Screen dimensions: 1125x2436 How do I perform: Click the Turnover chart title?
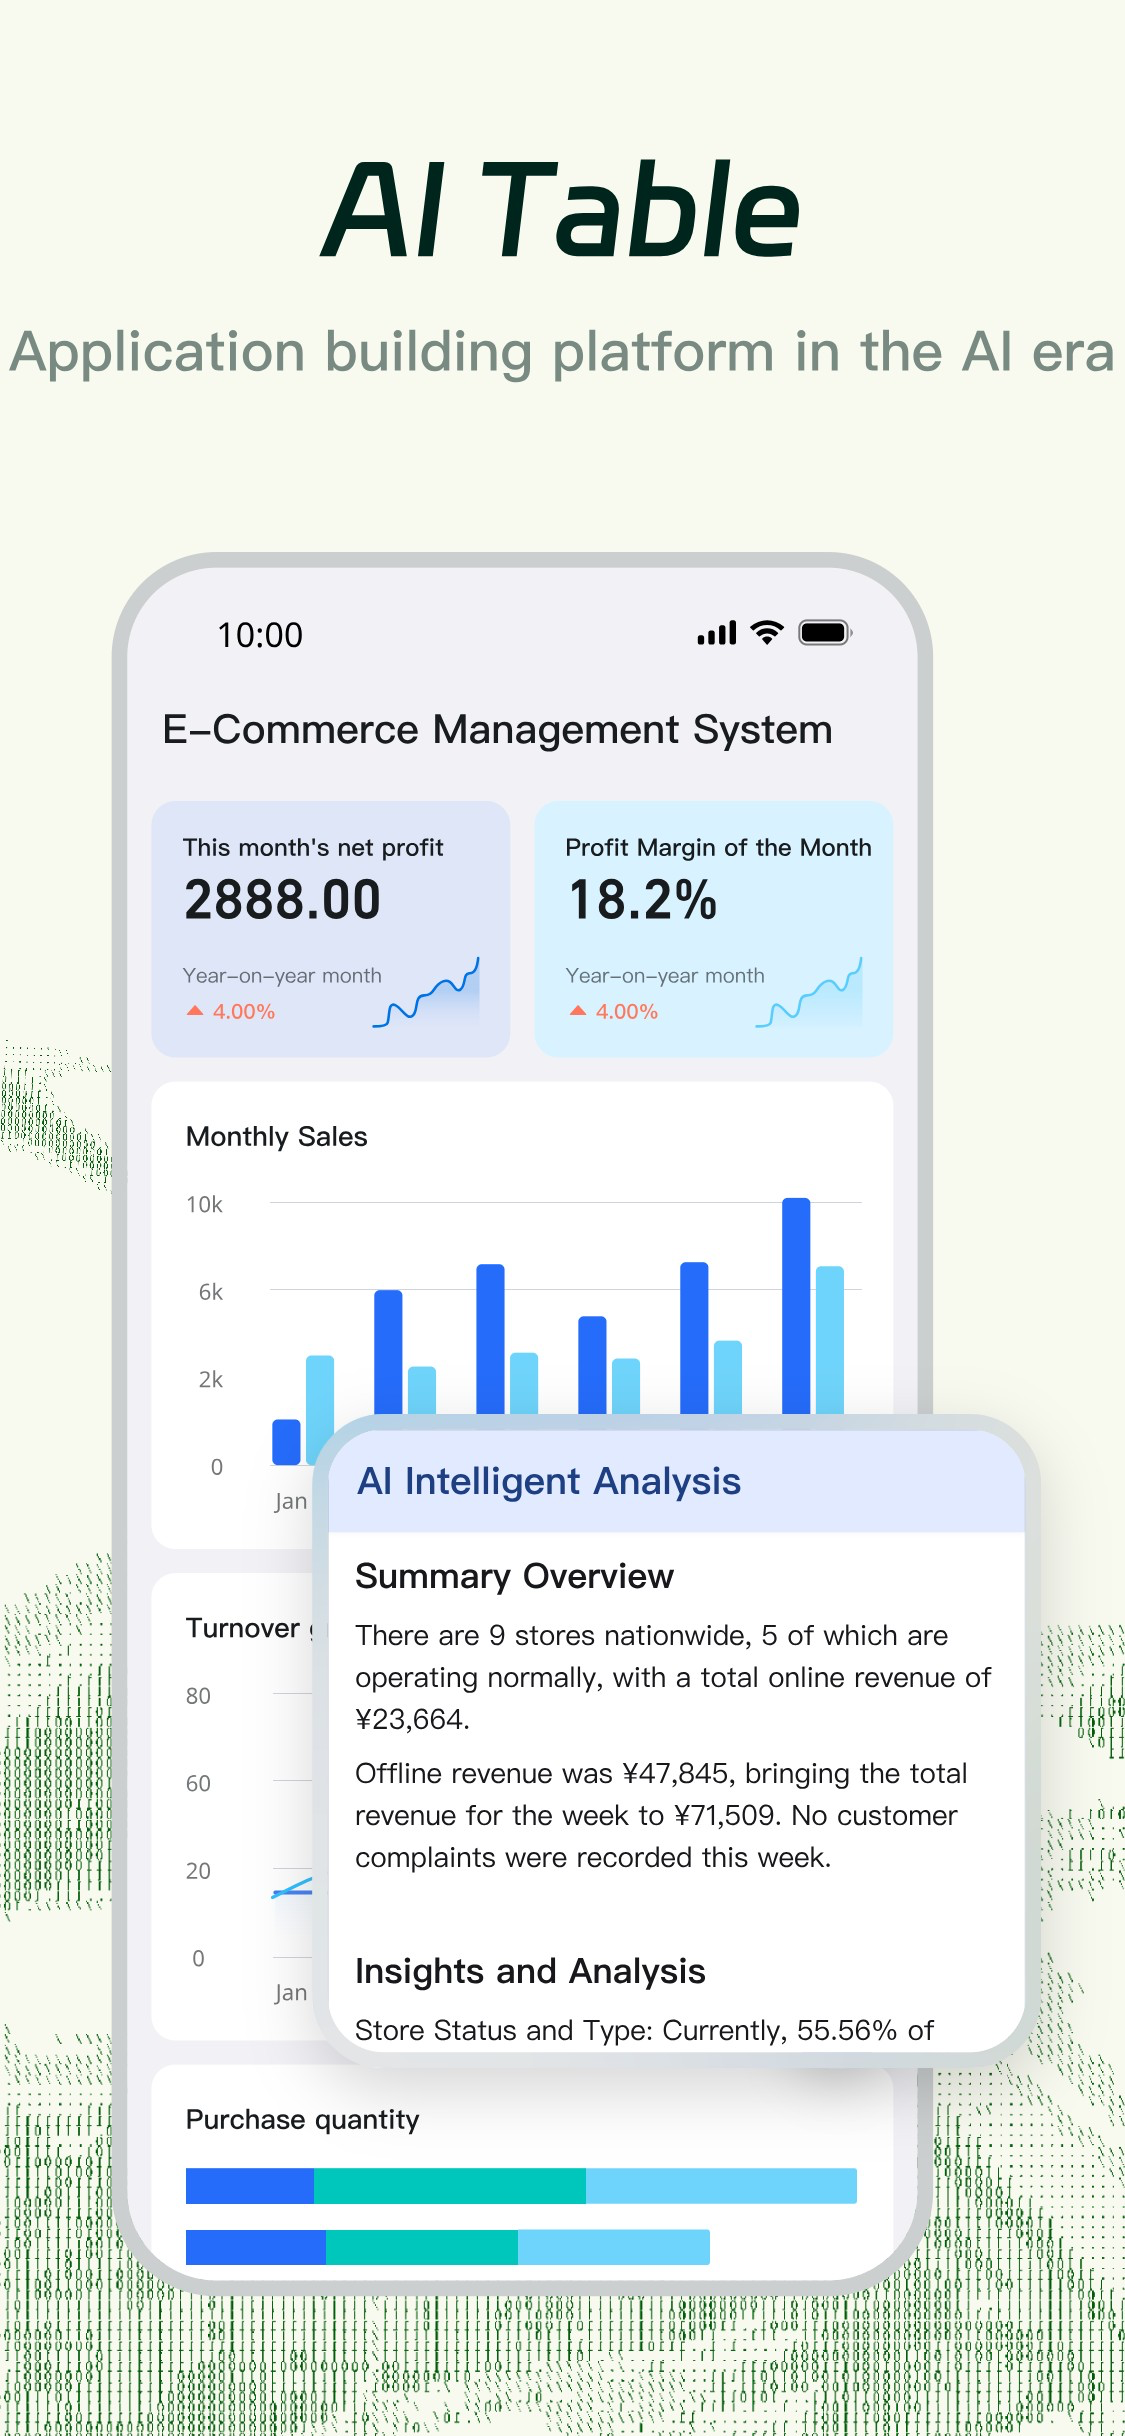coord(250,1628)
